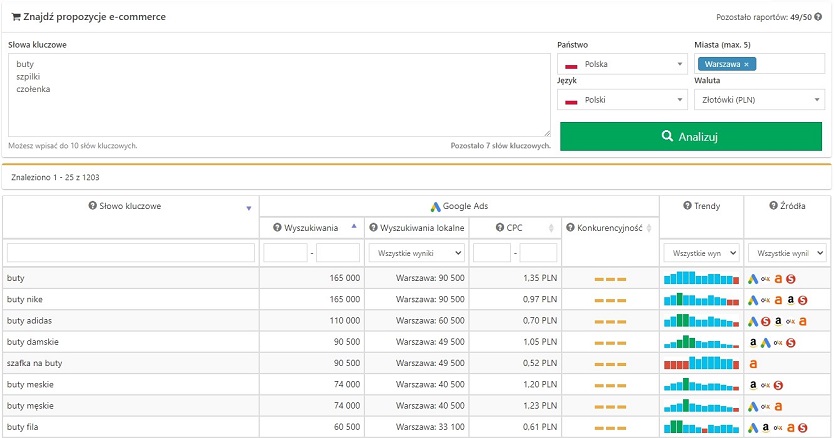834x438 pixels.
Task: Click the help icon beside Konkurencyjność
Action: (x=570, y=228)
